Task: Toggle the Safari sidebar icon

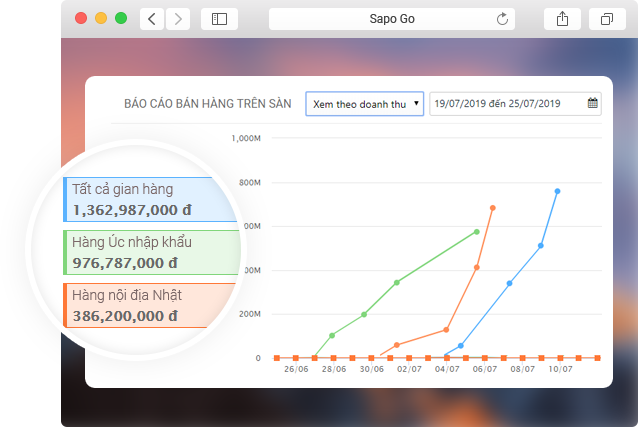Action: [x=219, y=18]
